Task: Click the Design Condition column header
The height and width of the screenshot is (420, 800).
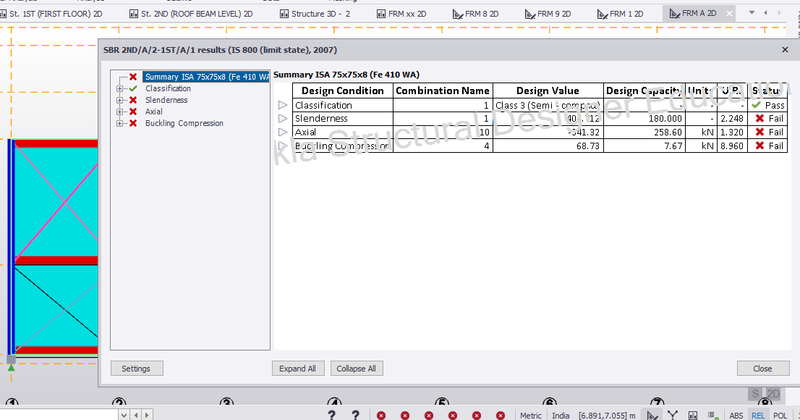Action: pyautogui.click(x=343, y=91)
